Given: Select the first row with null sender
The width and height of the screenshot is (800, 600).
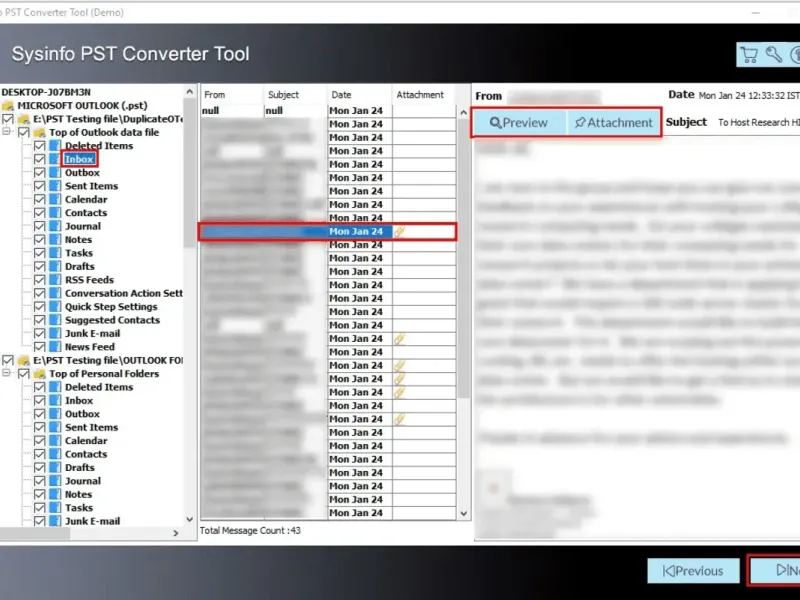Looking at the screenshot, I should click(328, 111).
